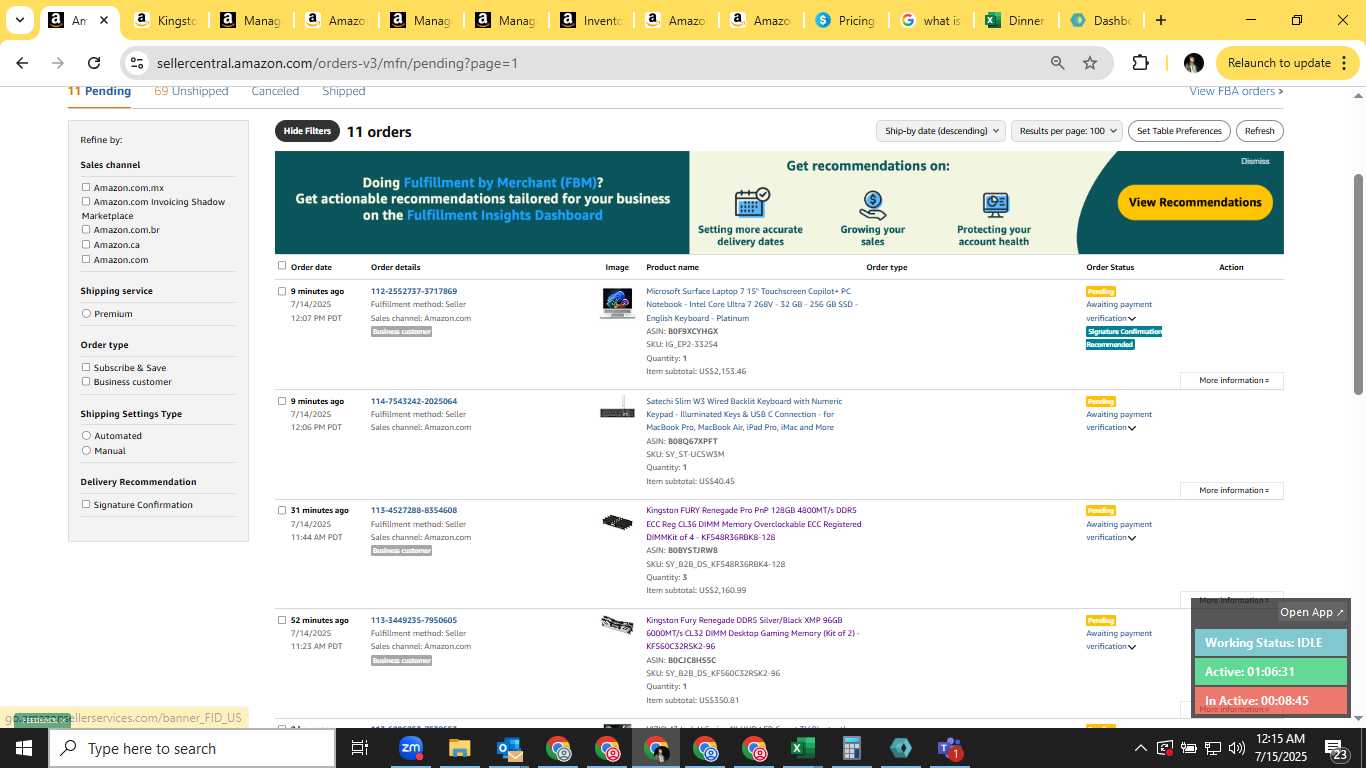Check the Amazon.ca sales channel filter
Screen dimensions: 1366x768
(86, 244)
